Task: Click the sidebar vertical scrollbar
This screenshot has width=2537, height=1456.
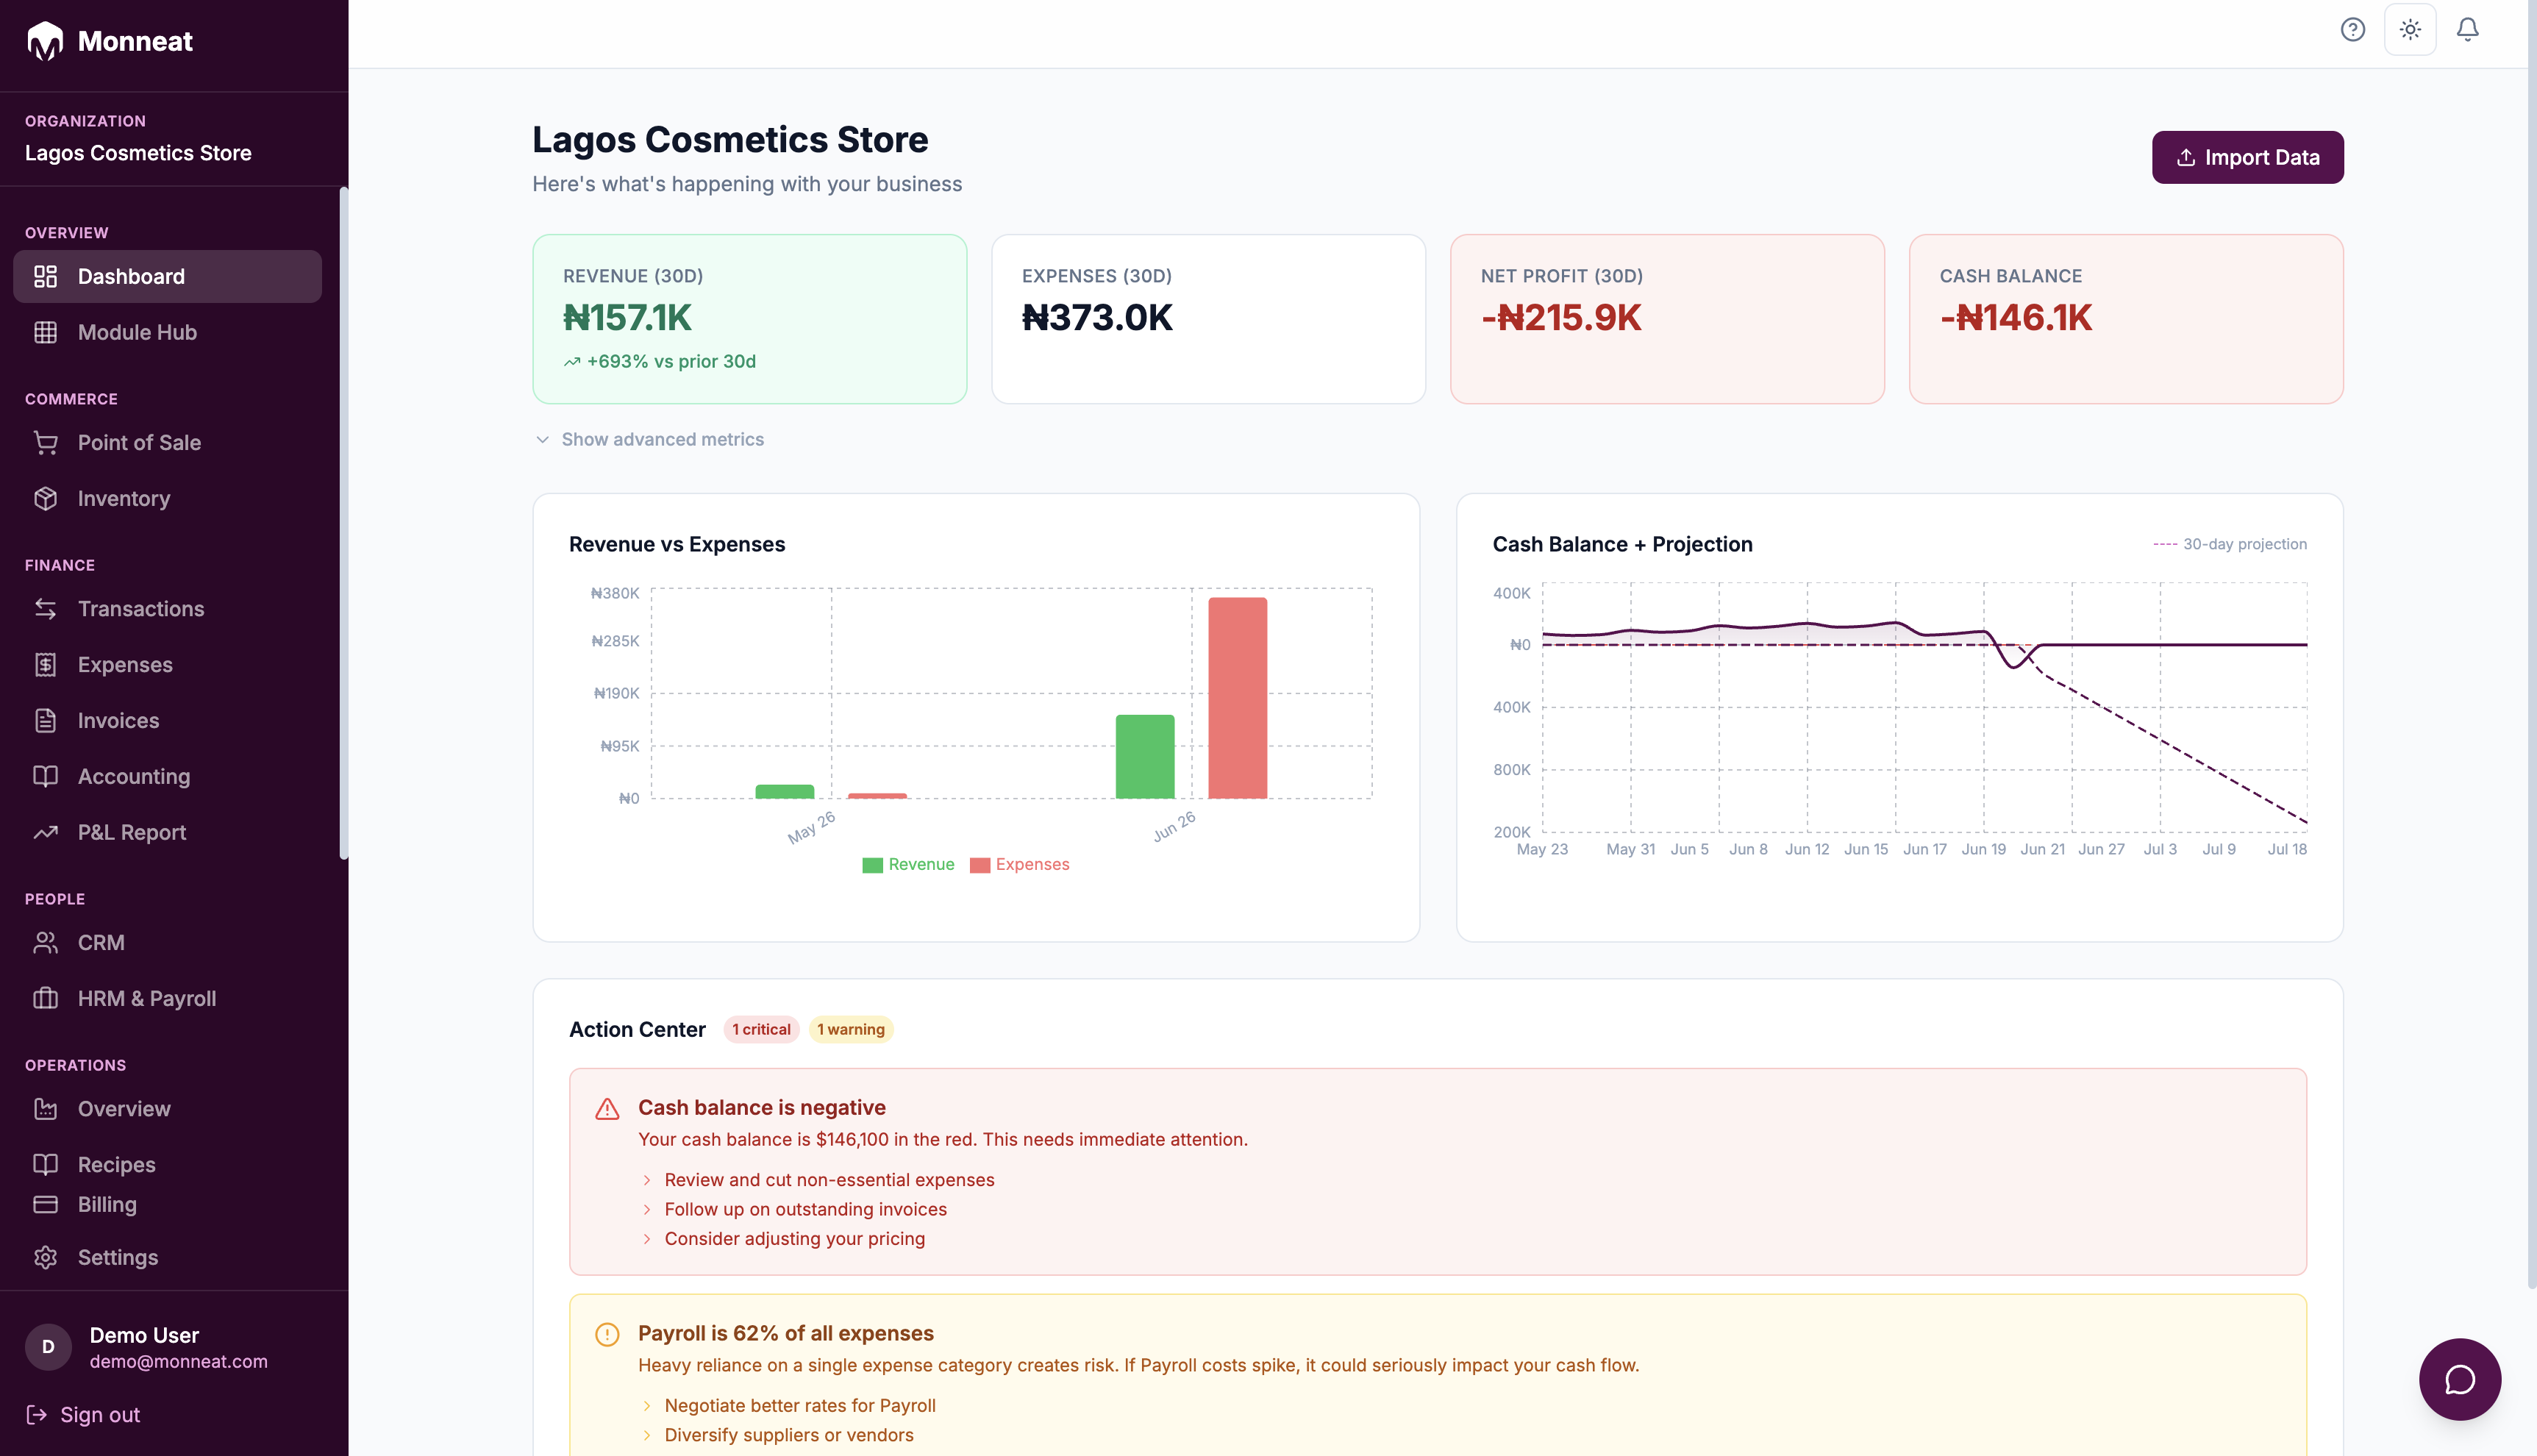Action: [344, 522]
